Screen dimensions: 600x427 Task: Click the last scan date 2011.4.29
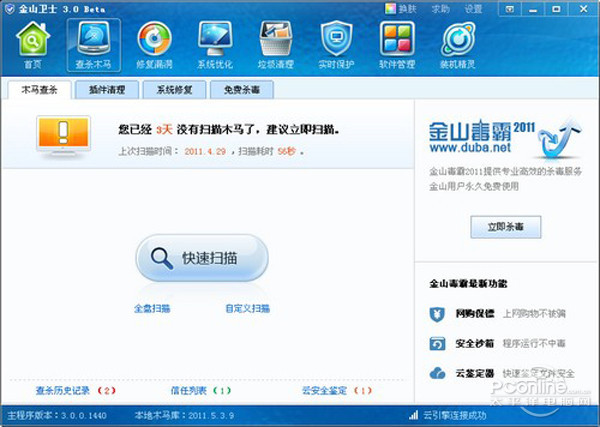205,152
